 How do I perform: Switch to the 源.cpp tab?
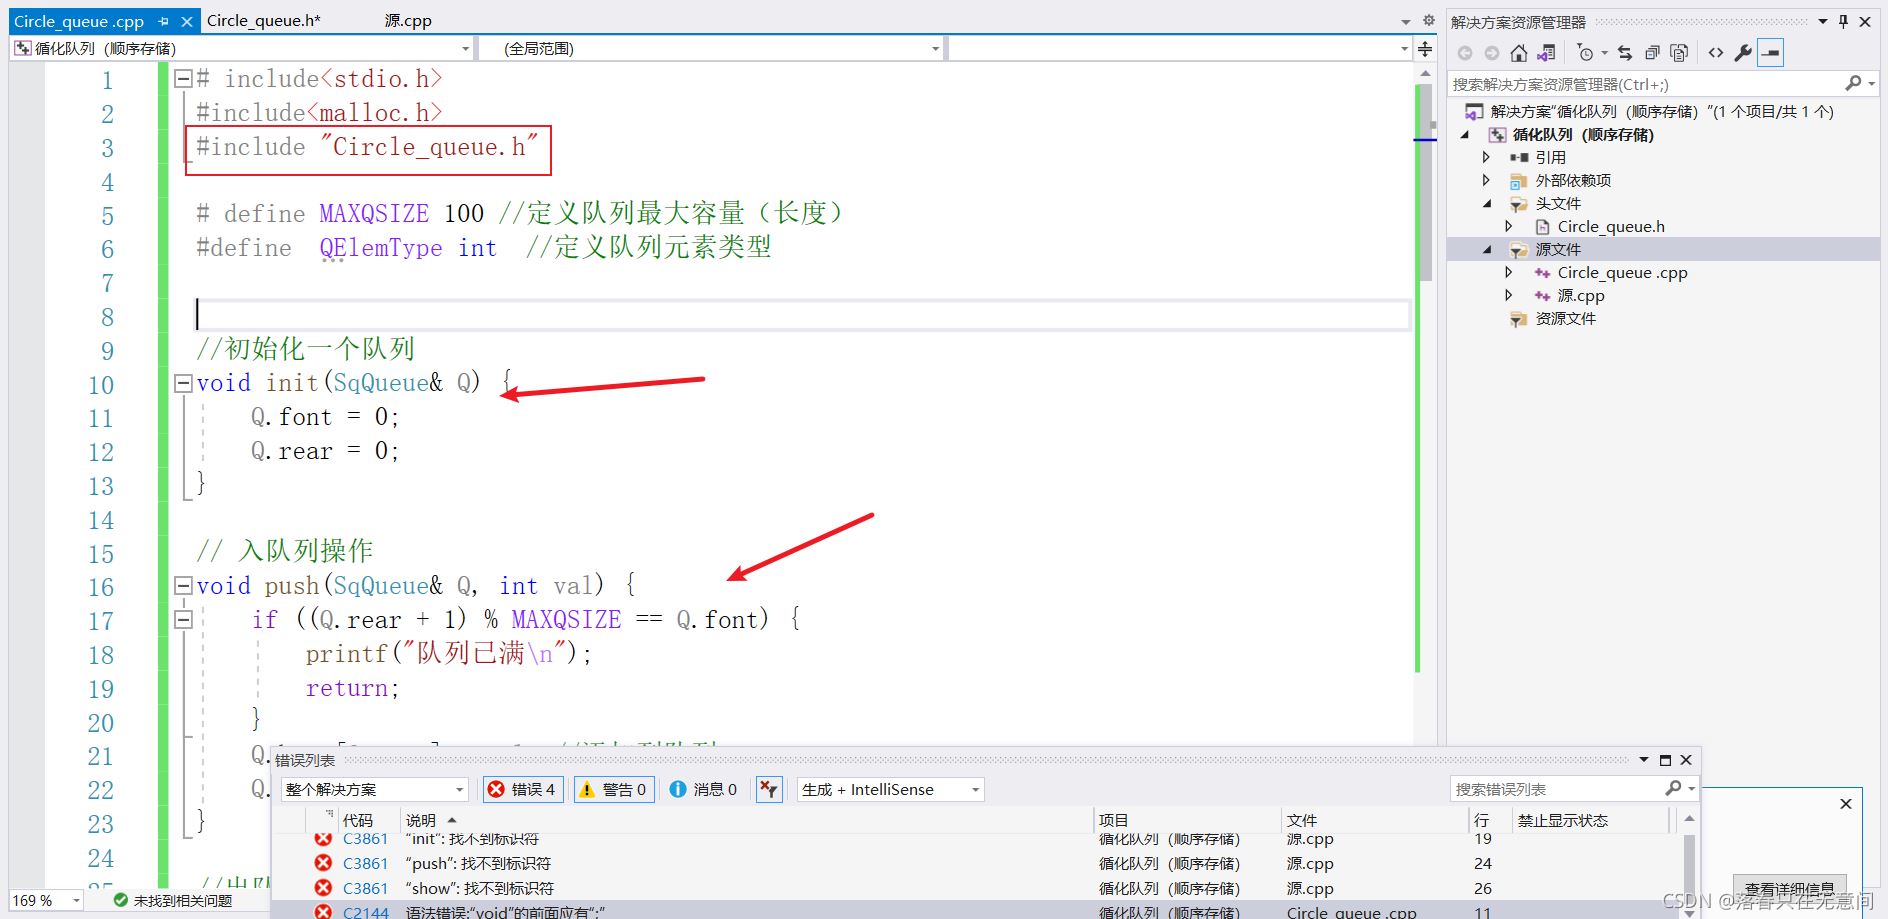coord(408,20)
